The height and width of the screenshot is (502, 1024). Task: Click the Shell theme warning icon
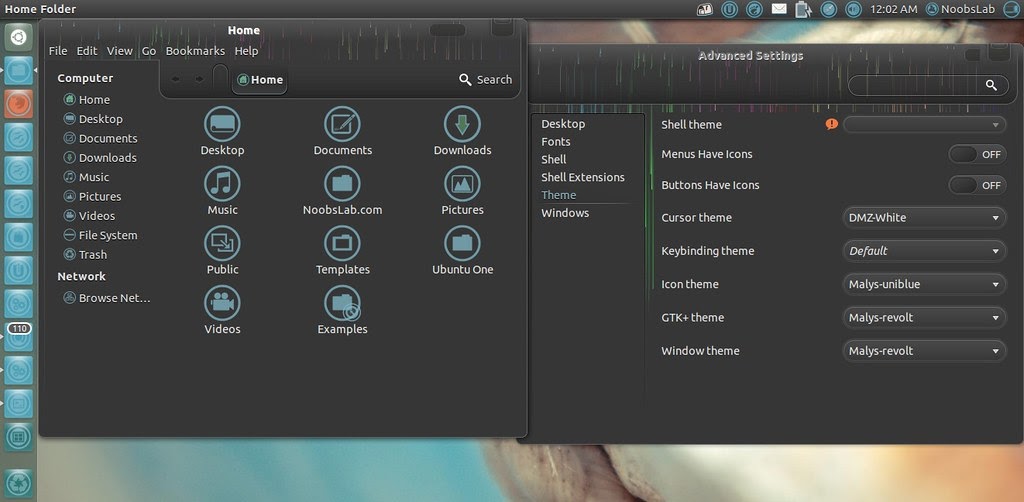pos(831,124)
